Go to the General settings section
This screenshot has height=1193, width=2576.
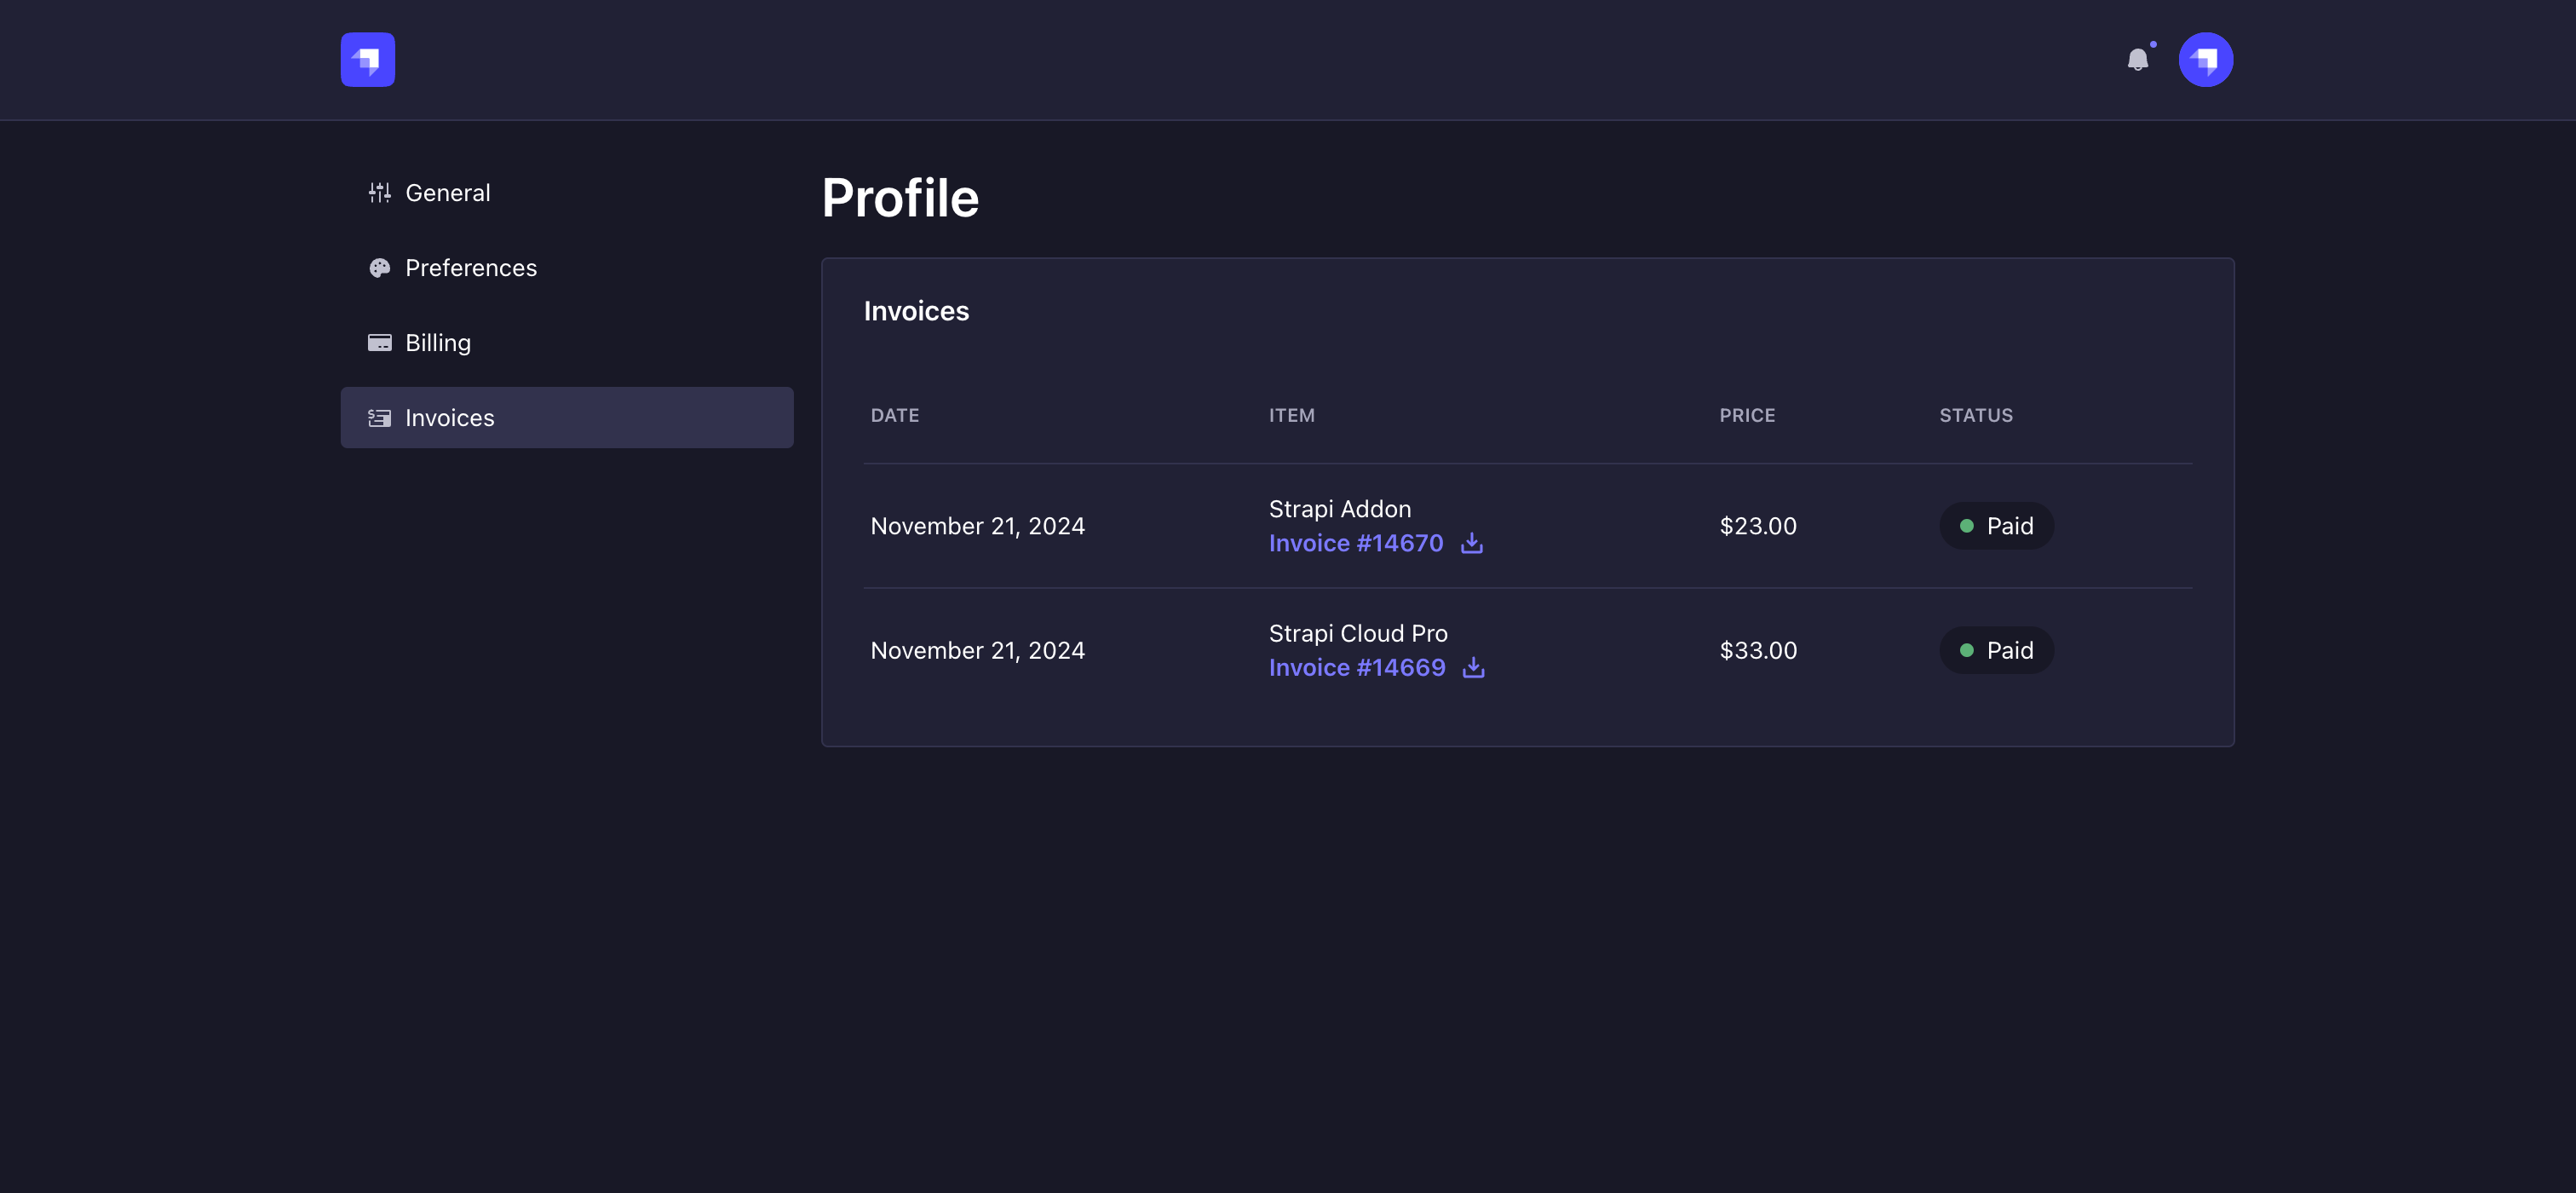click(x=567, y=193)
